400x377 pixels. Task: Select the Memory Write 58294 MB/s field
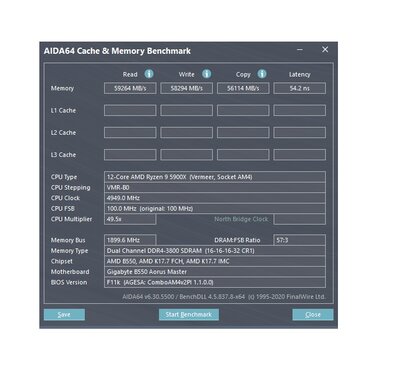186,88
